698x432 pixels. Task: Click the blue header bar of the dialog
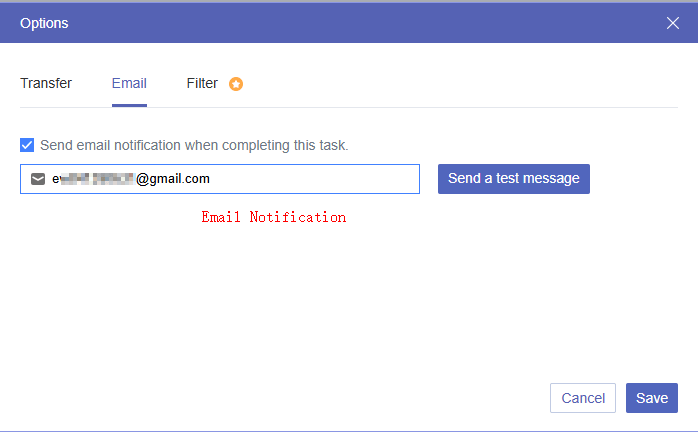pyautogui.click(x=350, y=22)
